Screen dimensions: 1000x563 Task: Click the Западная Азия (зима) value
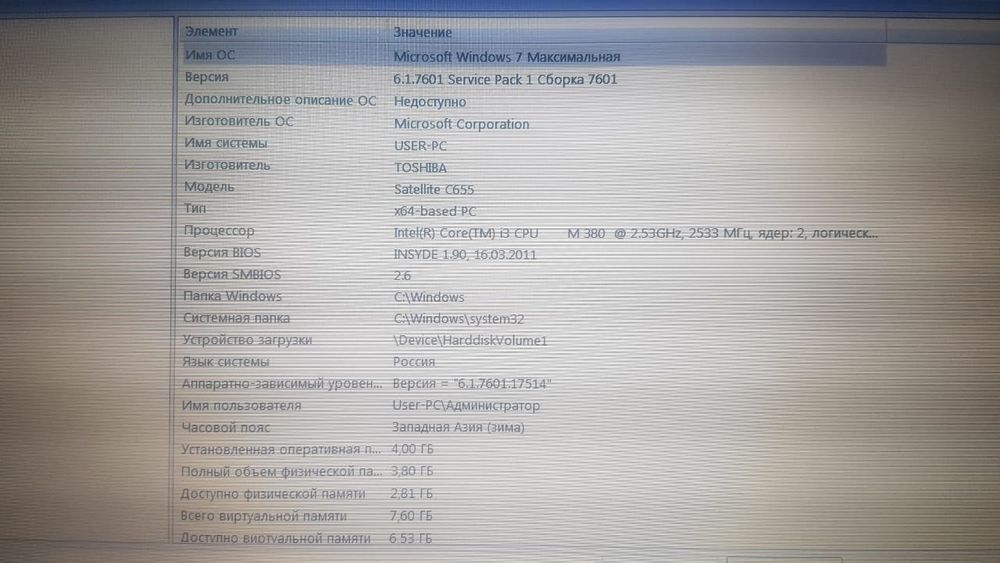point(459,428)
